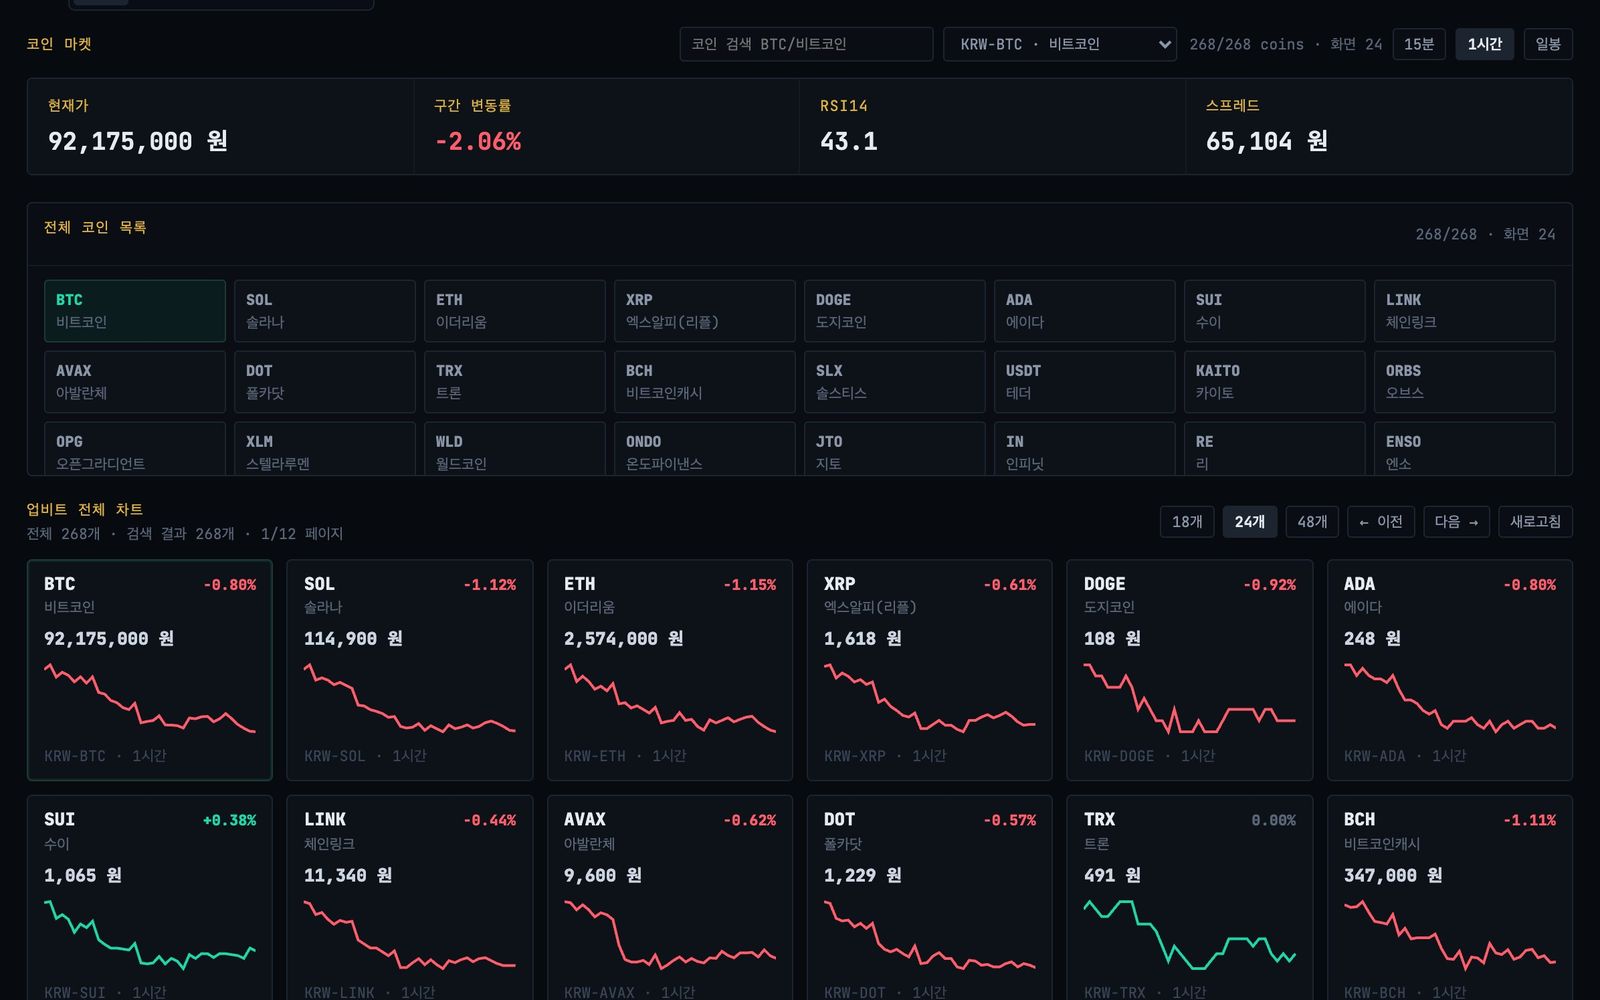Show 48개 charts per page
This screenshot has height=1000, width=1600.
(1312, 522)
